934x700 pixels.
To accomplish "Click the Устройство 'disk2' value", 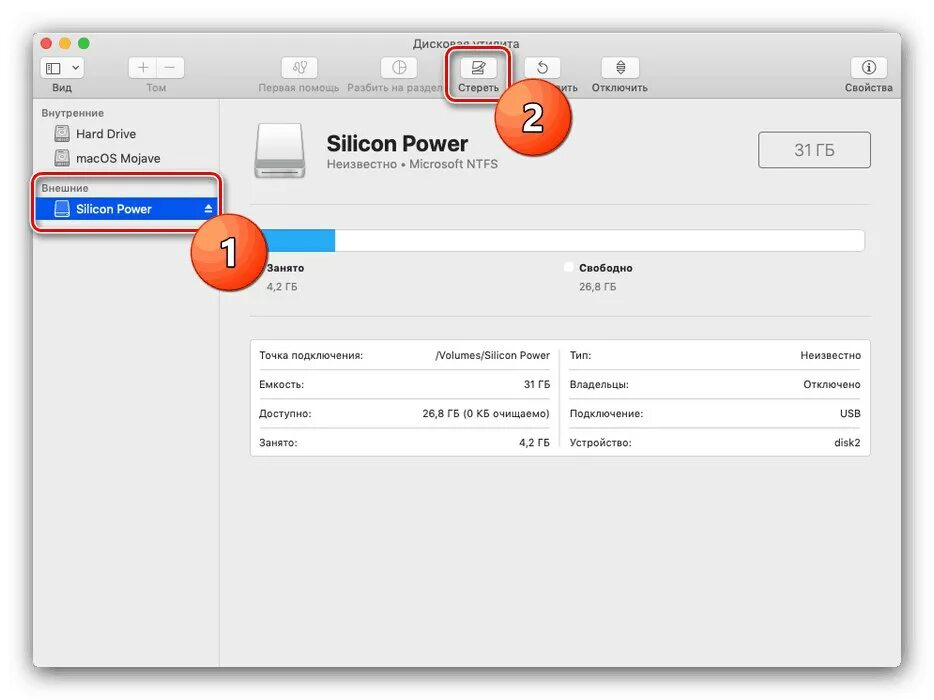I will pos(847,443).
